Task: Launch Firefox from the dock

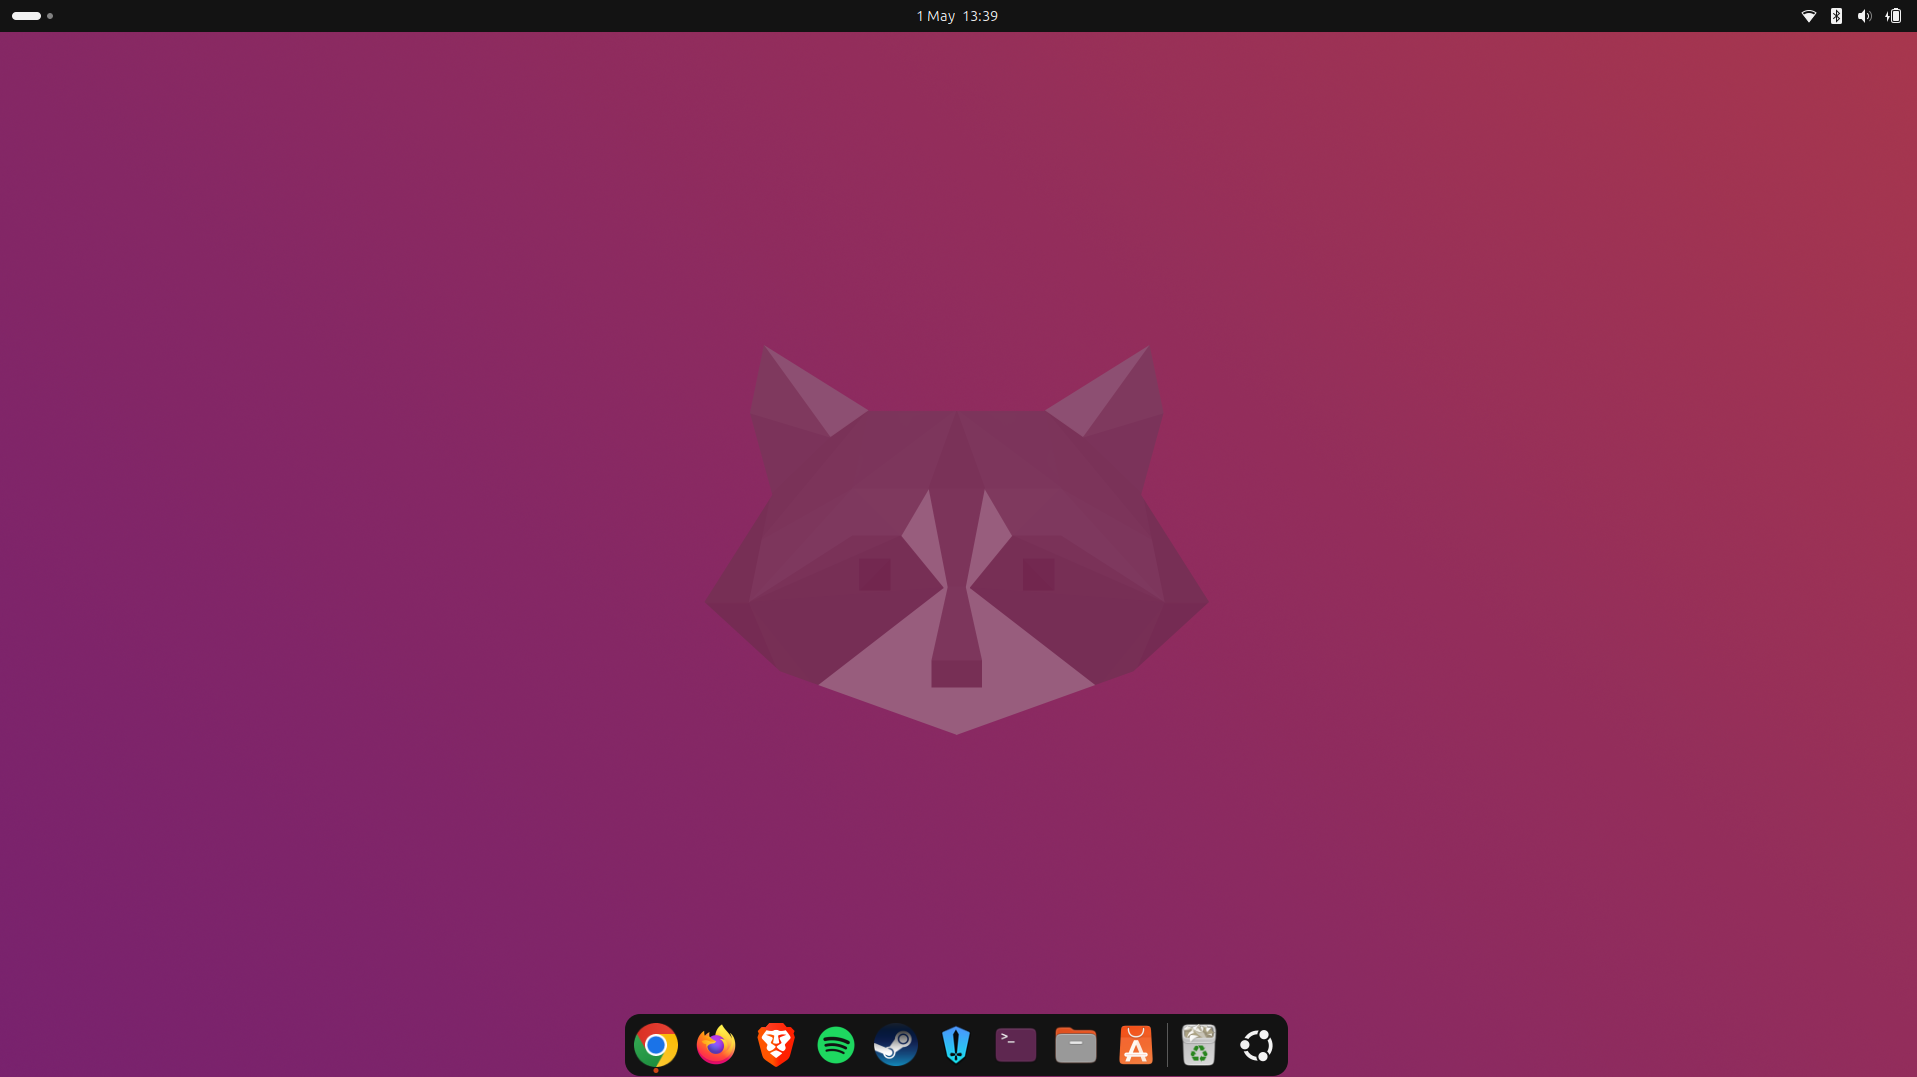Action: 716,1045
